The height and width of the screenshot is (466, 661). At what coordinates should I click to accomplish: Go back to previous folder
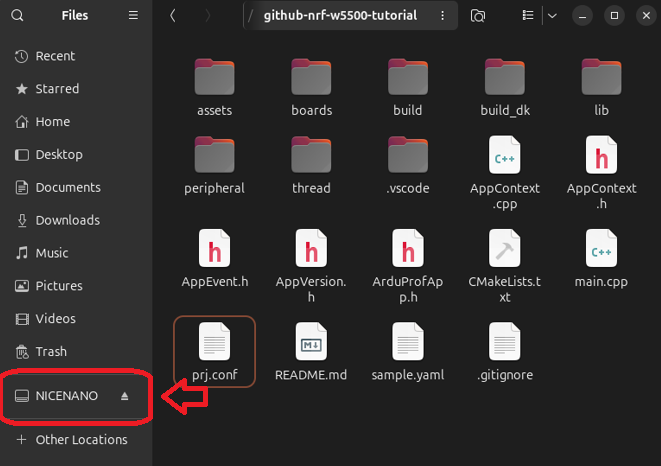[x=172, y=16]
